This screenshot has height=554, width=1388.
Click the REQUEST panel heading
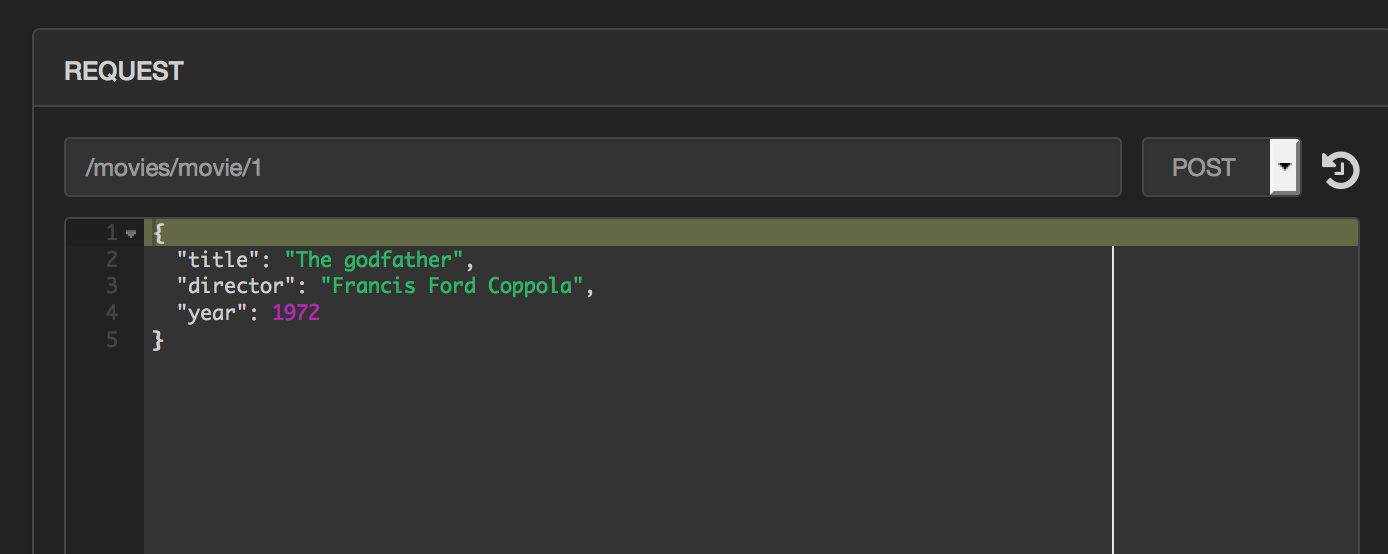124,71
